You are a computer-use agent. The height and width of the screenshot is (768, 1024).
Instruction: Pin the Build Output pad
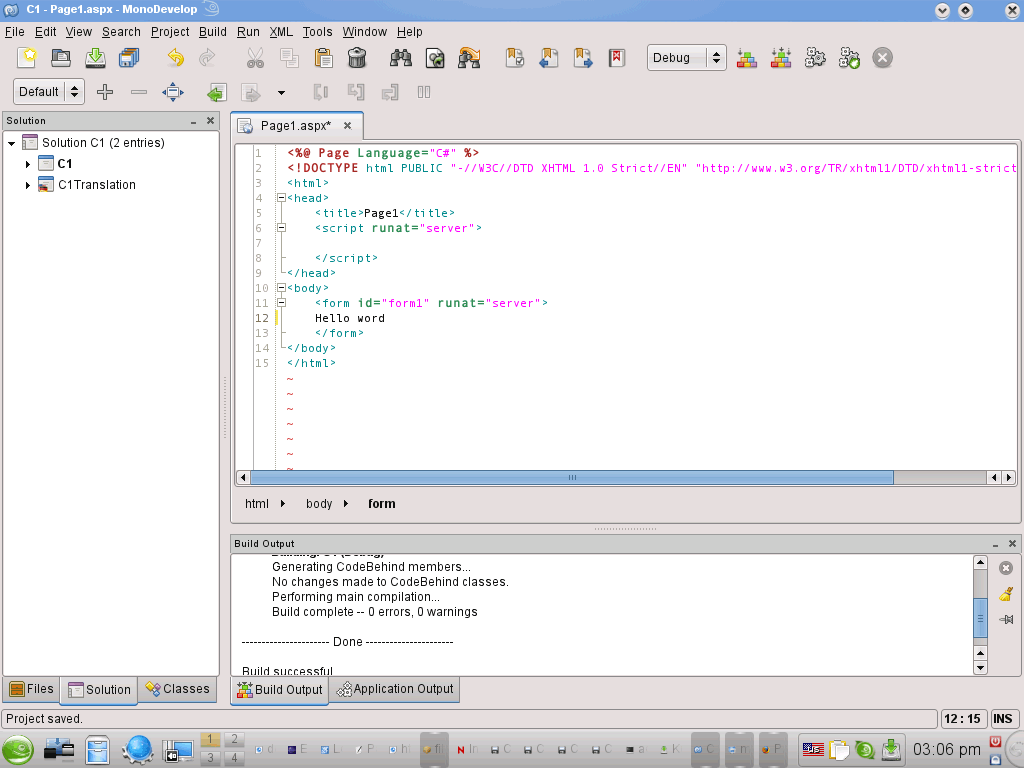tap(1006, 620)
